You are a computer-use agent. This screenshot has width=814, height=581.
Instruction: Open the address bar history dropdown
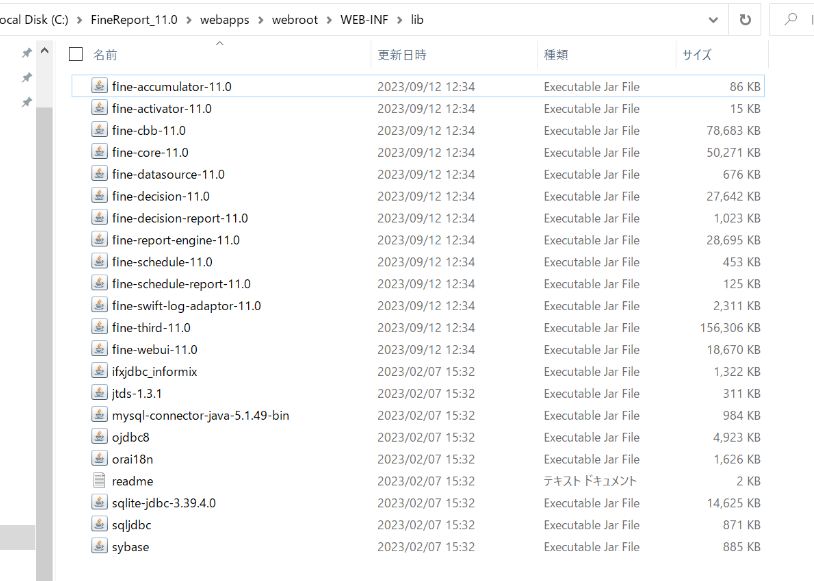pos(713,20)
